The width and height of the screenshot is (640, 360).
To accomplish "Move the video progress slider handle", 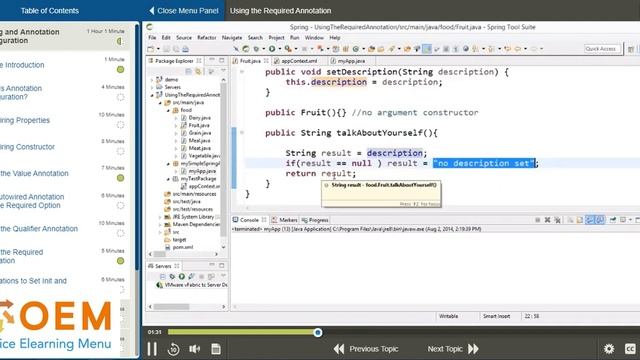I will (318, 333).
